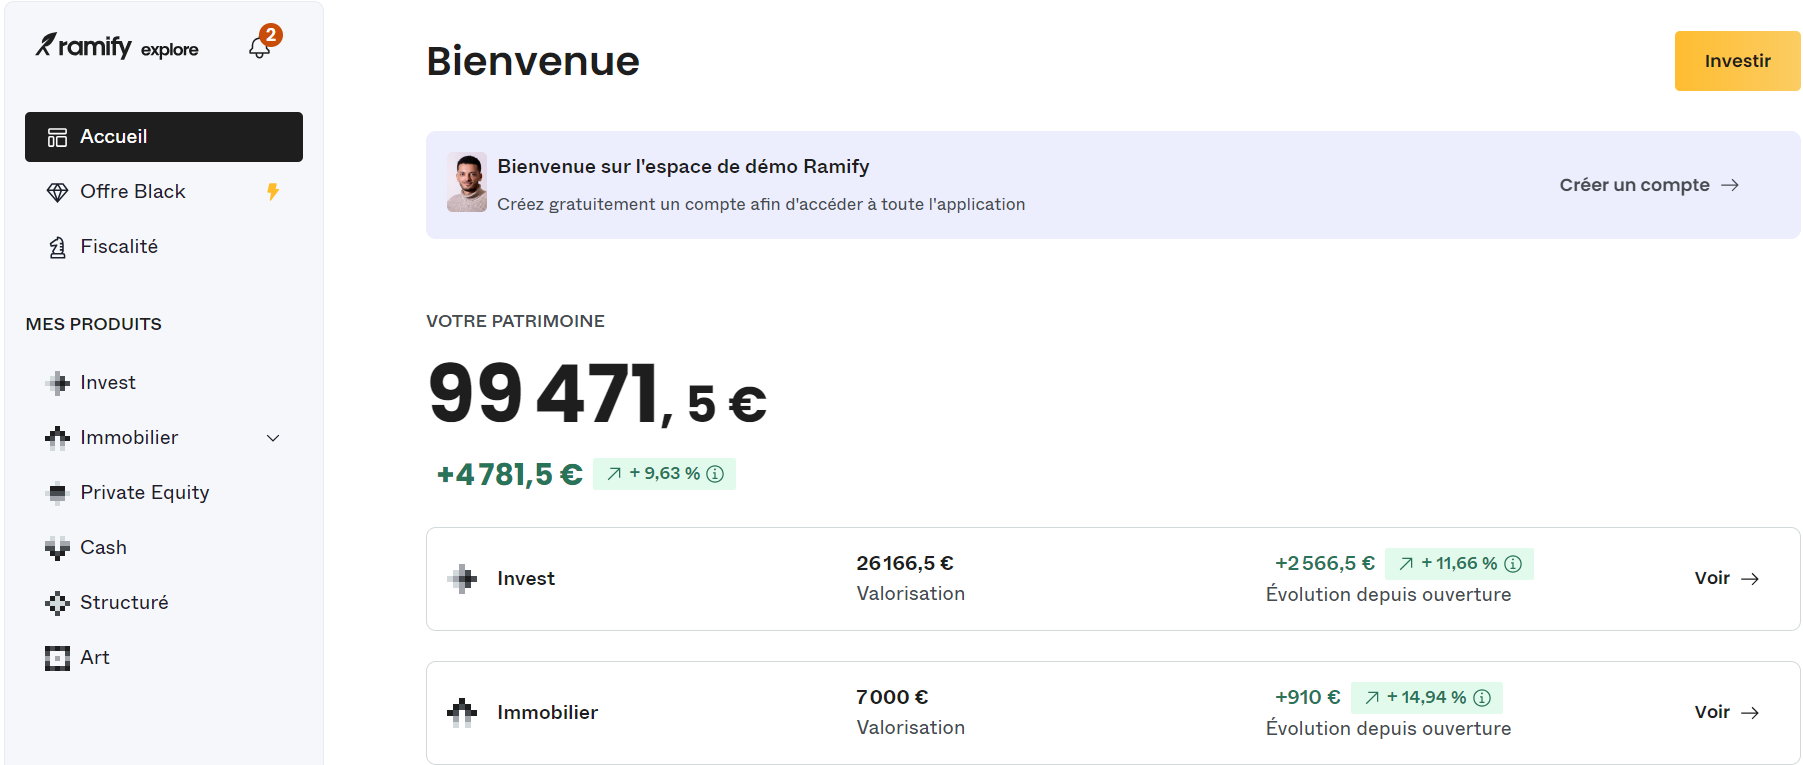Click the Ramify explore logo

pos(117,47)
